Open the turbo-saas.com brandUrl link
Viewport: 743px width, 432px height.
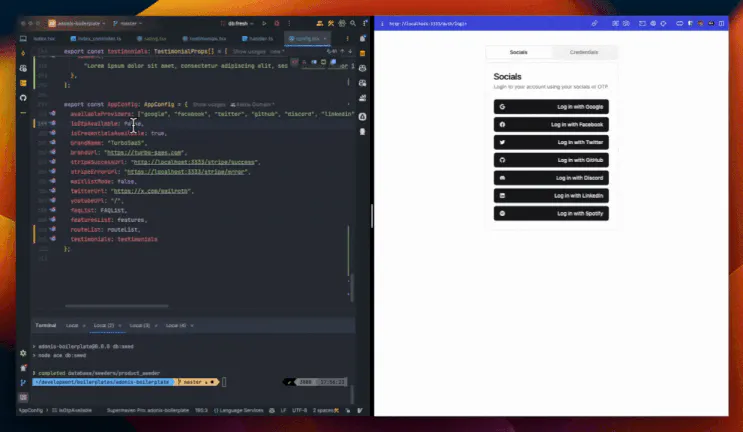point(145,153)
